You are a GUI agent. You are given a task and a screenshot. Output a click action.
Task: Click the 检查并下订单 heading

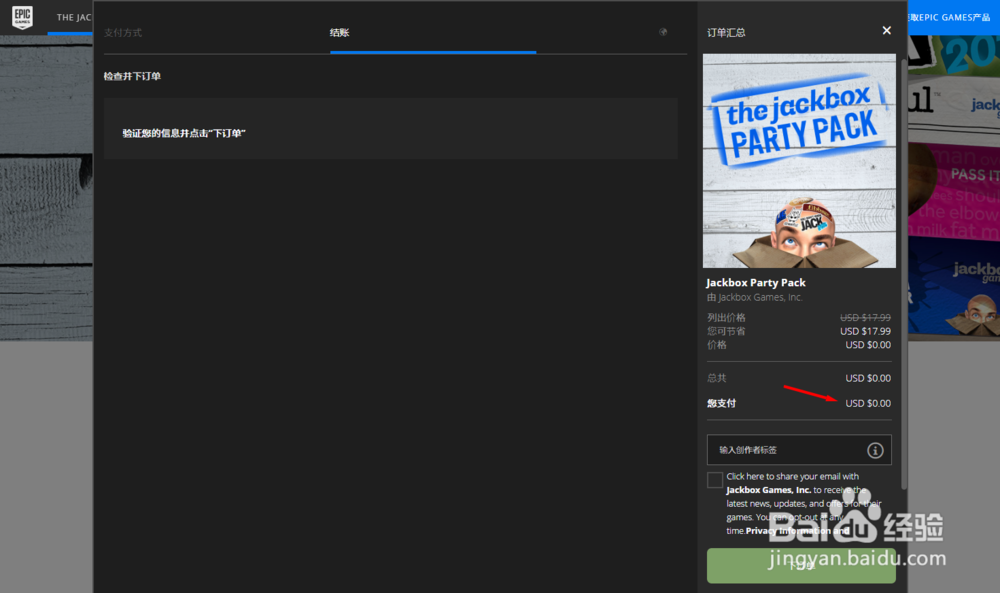pos(132,77)
